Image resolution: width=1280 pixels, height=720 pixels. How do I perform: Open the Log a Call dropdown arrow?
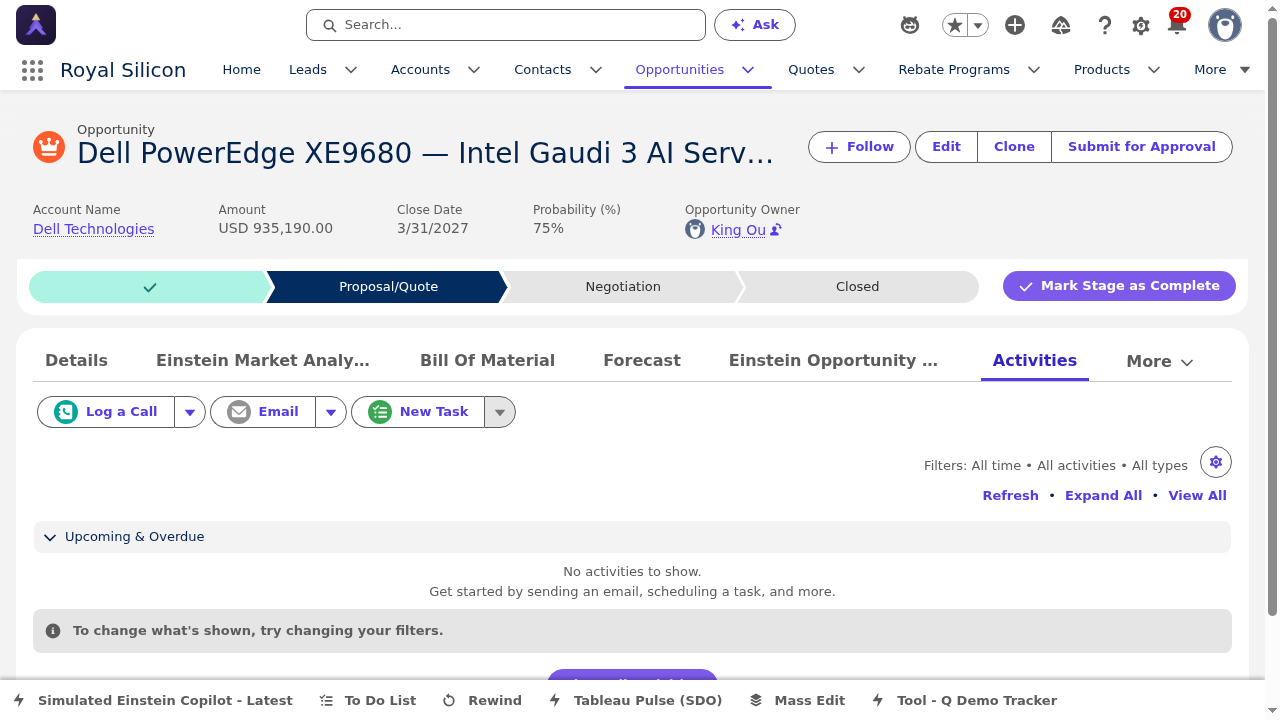tap(190, 412)
